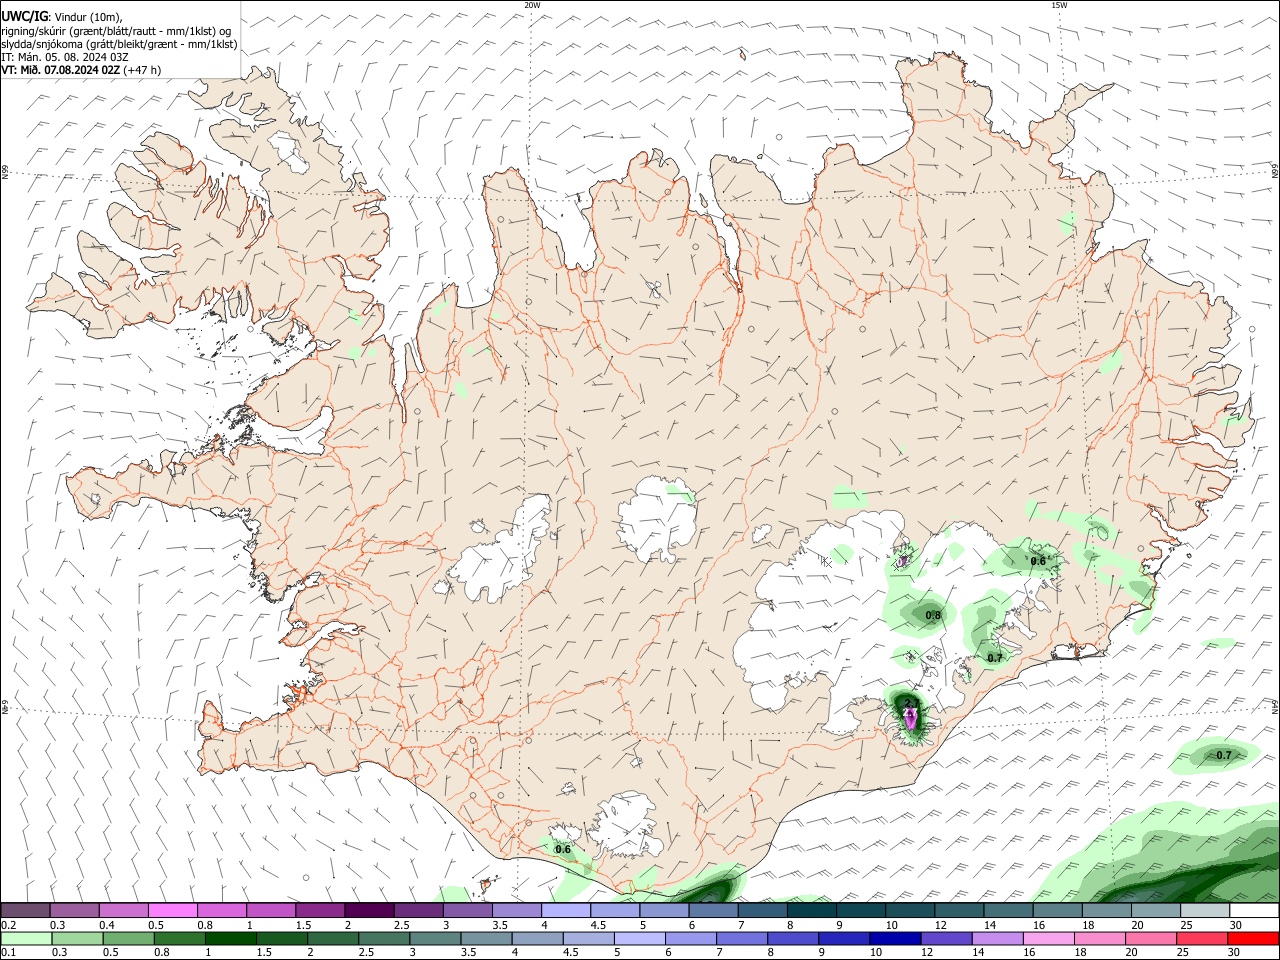Click the 0.6 value near the south coast glacier
Viewport: 1280px width, 960px height.
pyautogui.click(x=563, y=850)
